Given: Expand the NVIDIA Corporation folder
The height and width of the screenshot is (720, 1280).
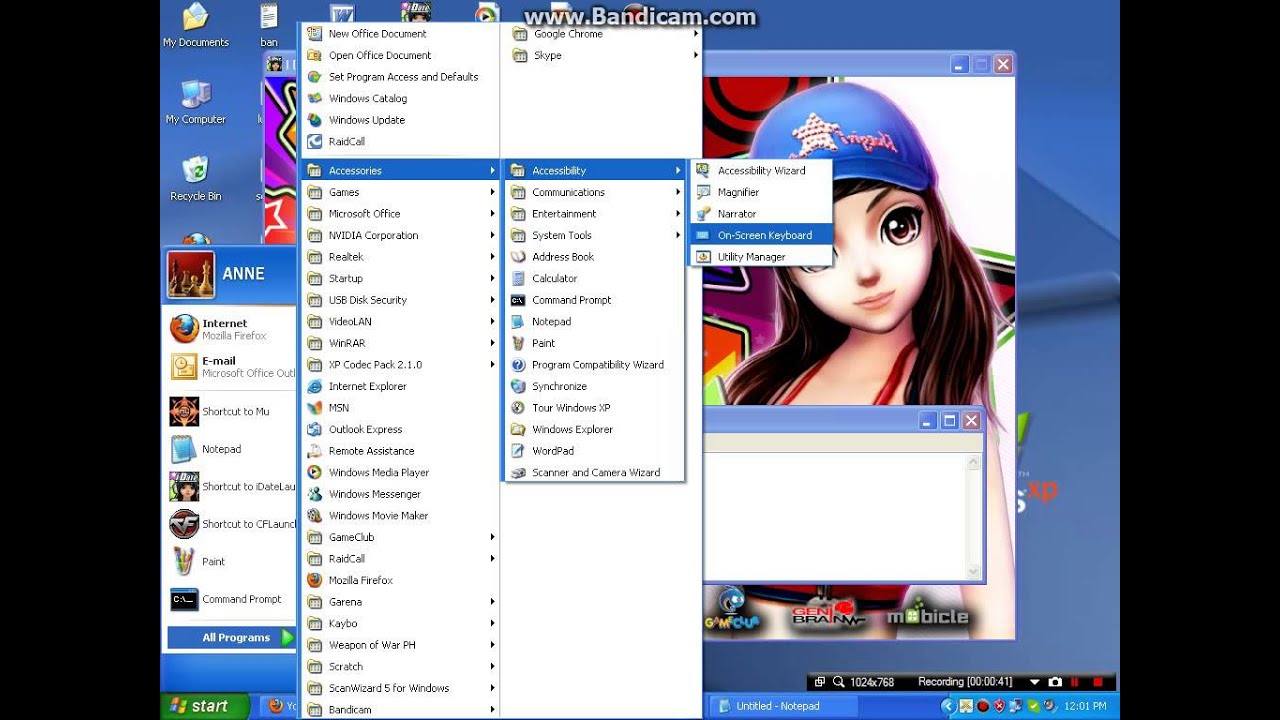Looking at the screenshot, I should (x=400, y=236).
